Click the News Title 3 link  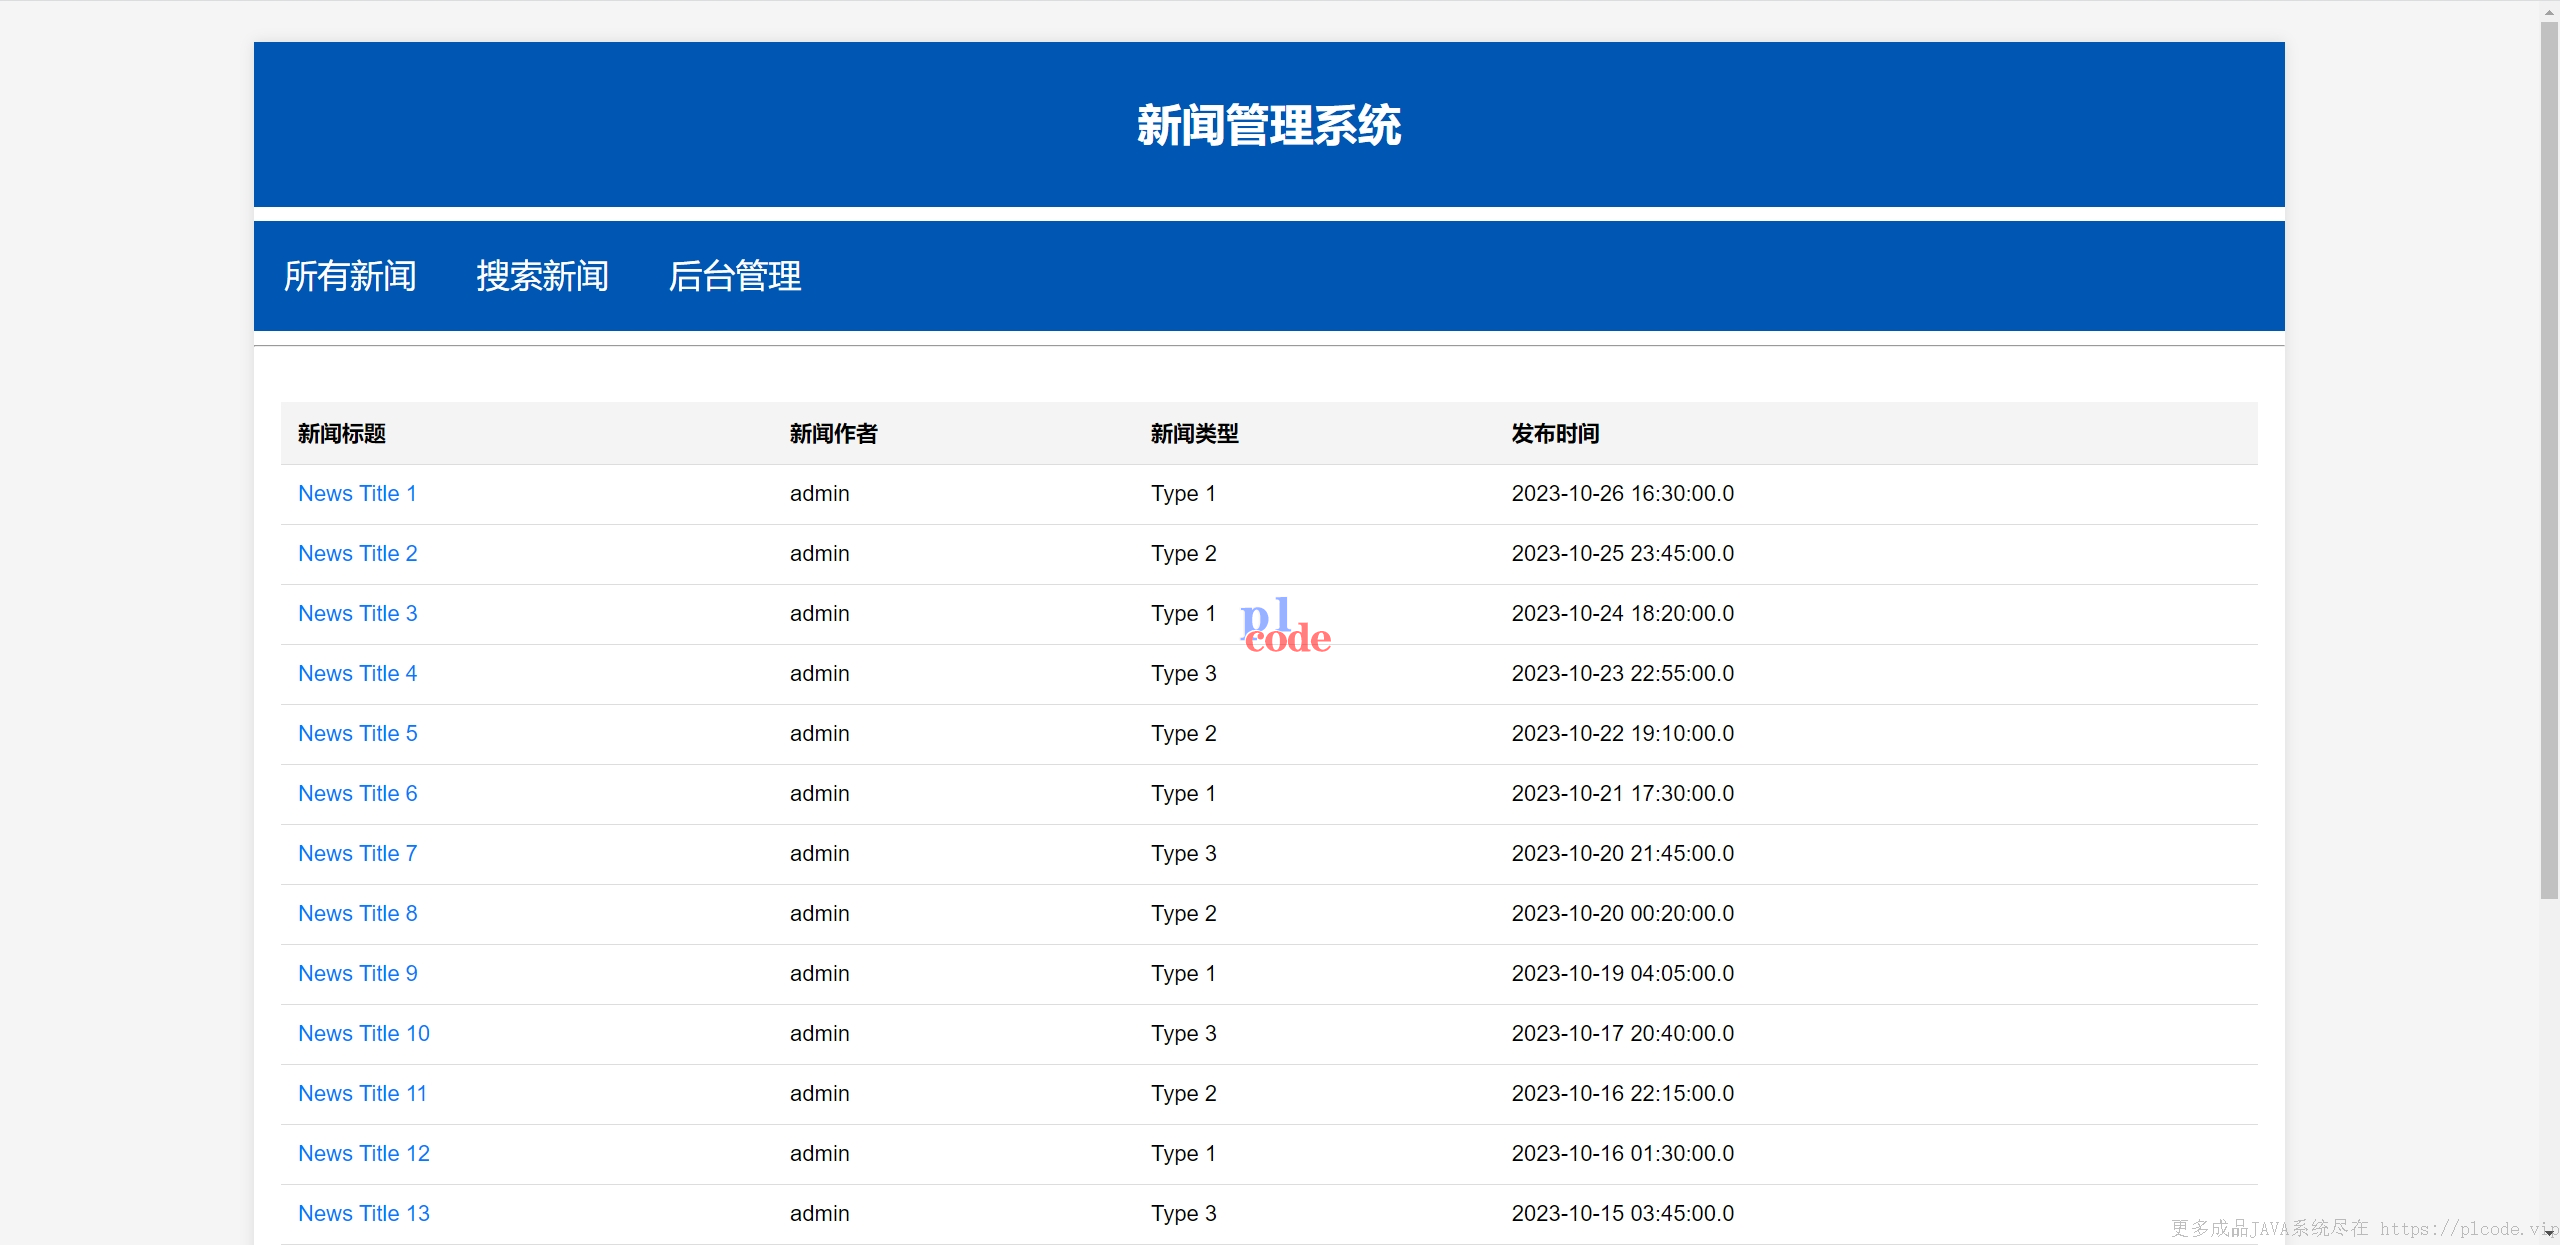pos(358,614)
